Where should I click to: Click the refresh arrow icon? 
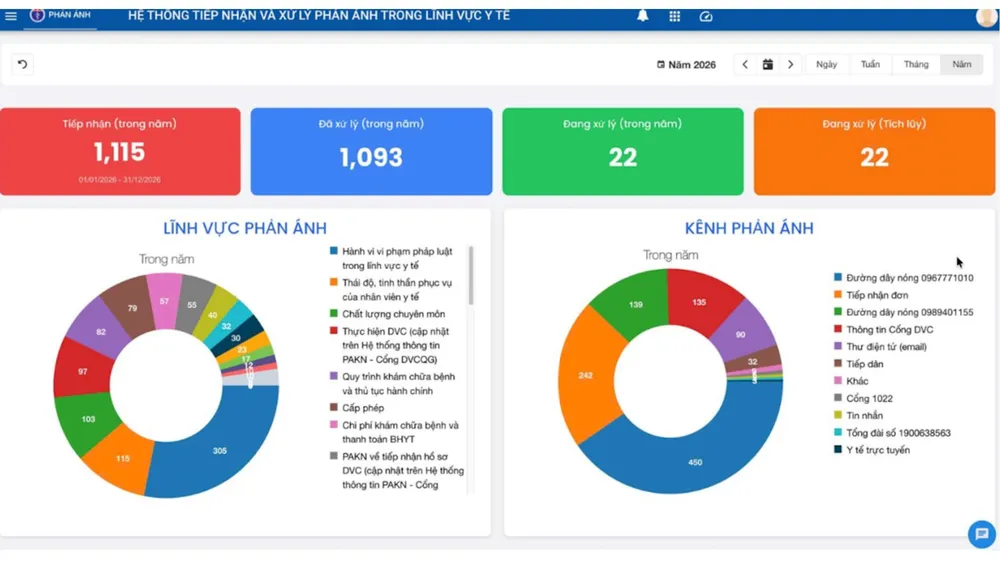pos(22,64)
